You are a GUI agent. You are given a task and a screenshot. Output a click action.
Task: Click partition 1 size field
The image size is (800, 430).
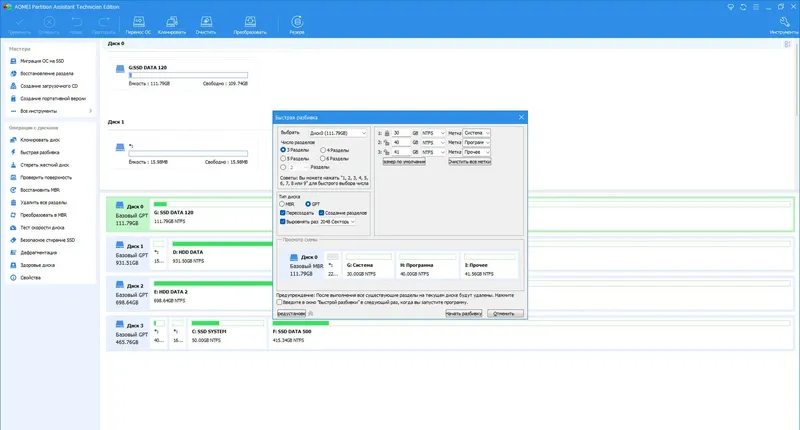pyautogui.click(x=401, y=133)
